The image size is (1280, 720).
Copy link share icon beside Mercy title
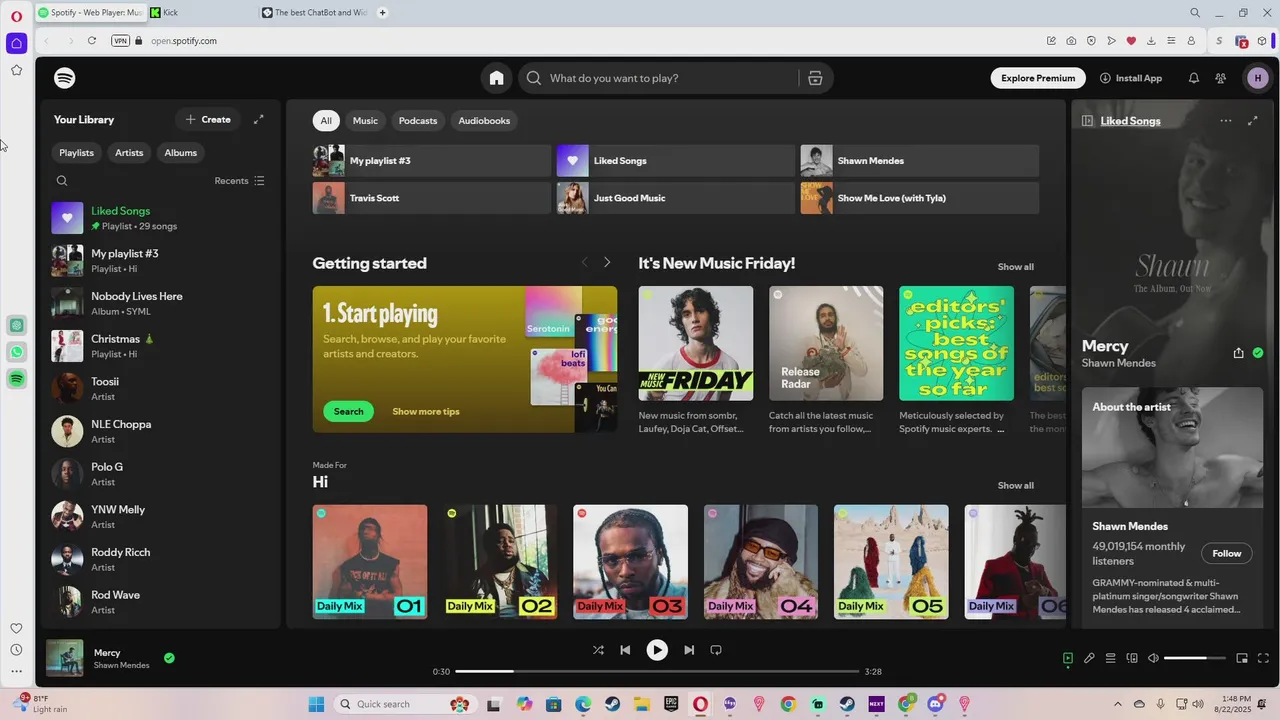pyautogui.click(x=1239, y=353)
